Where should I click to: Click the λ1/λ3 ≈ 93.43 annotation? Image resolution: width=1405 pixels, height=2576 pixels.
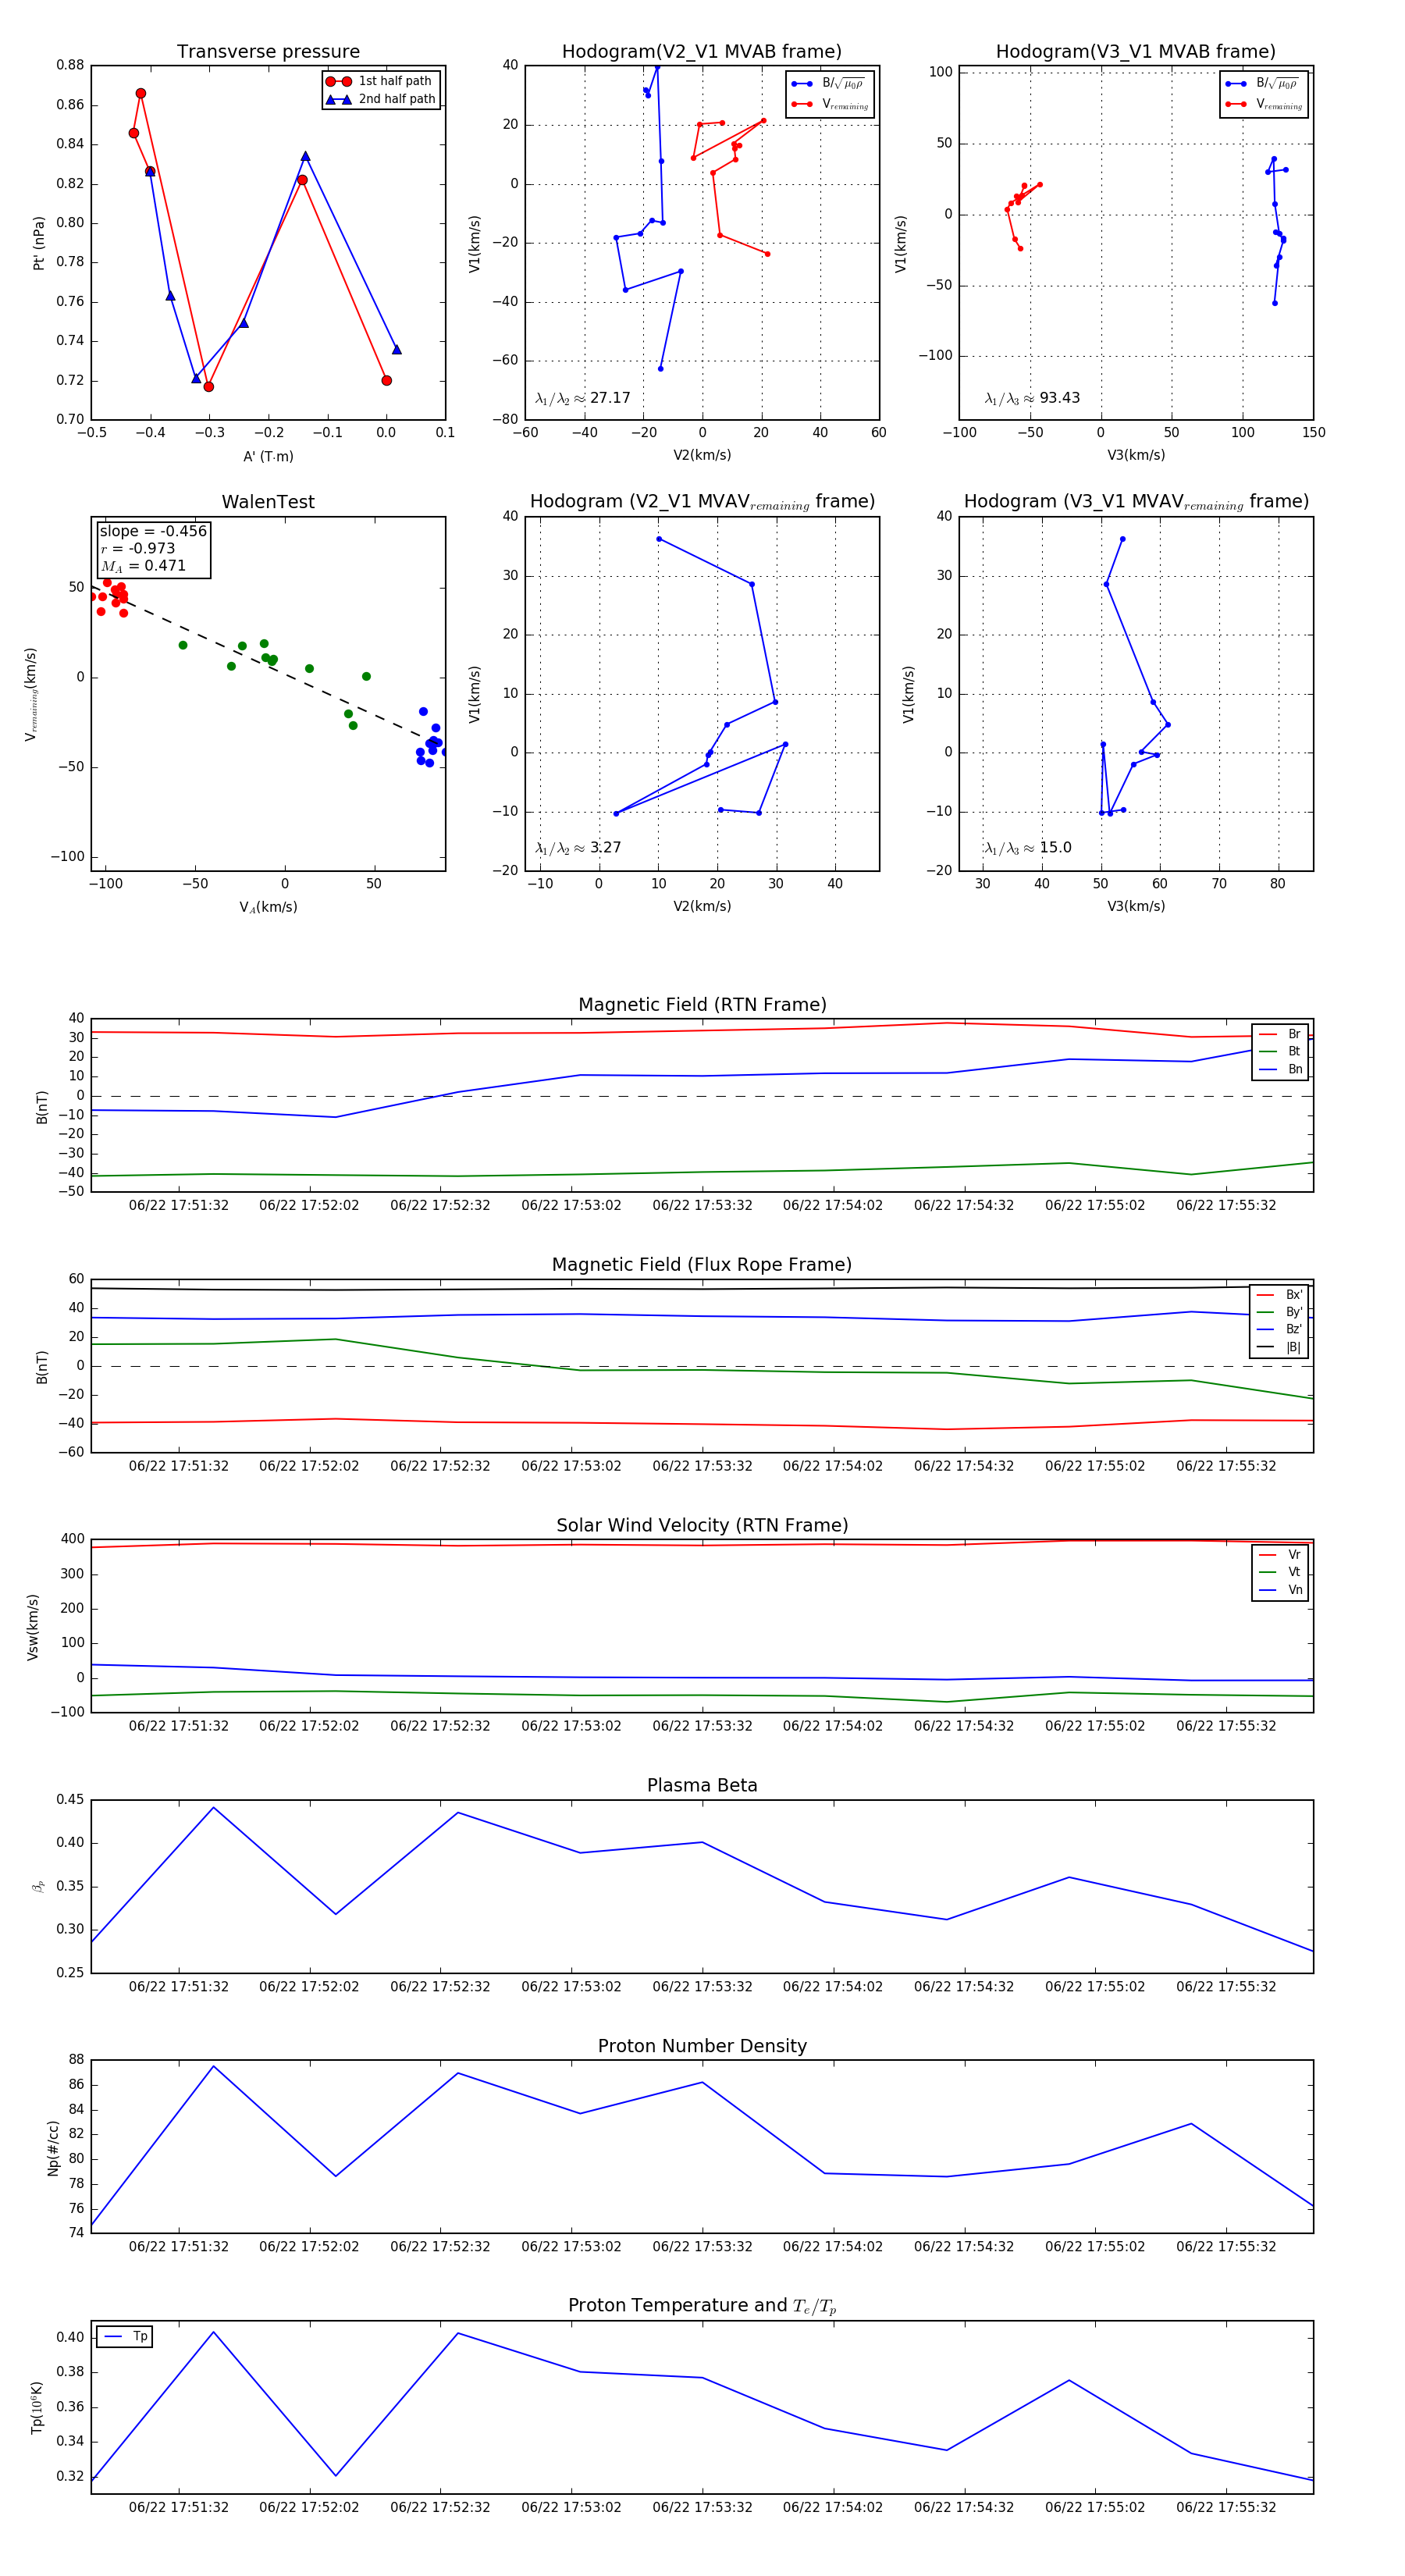(x=1032, y=398)
